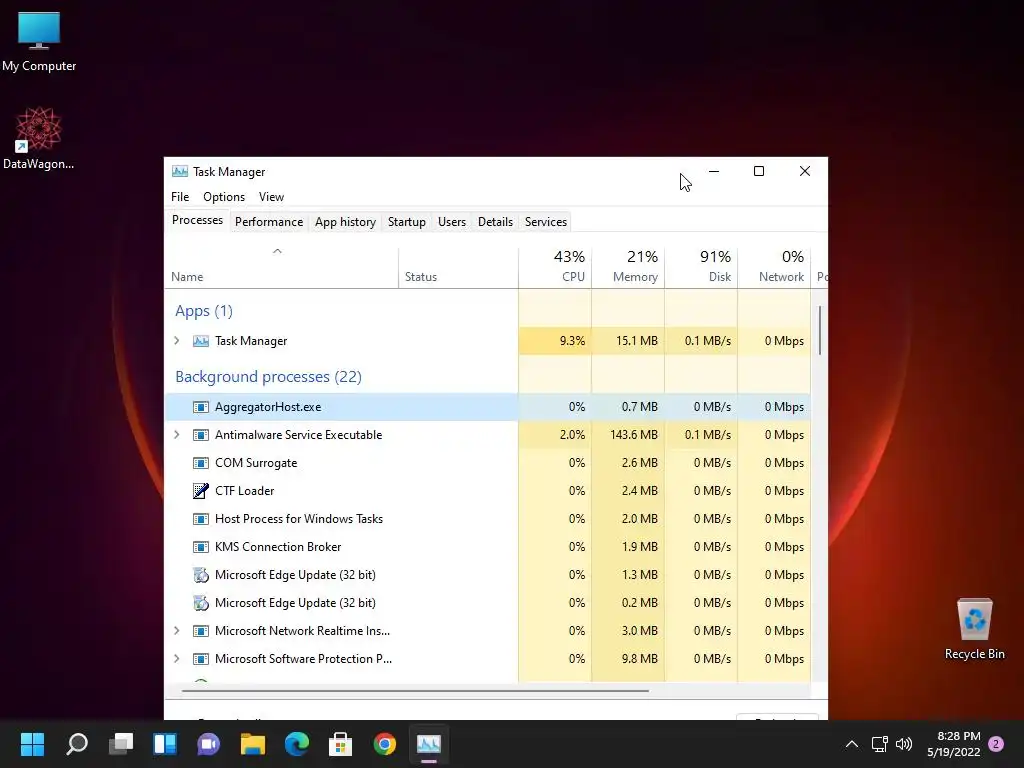Viewport: 1024px width, 768px height.
Task: Click the Microsoft Software Protection Platform icon
Action: click(x=200, y=659)
